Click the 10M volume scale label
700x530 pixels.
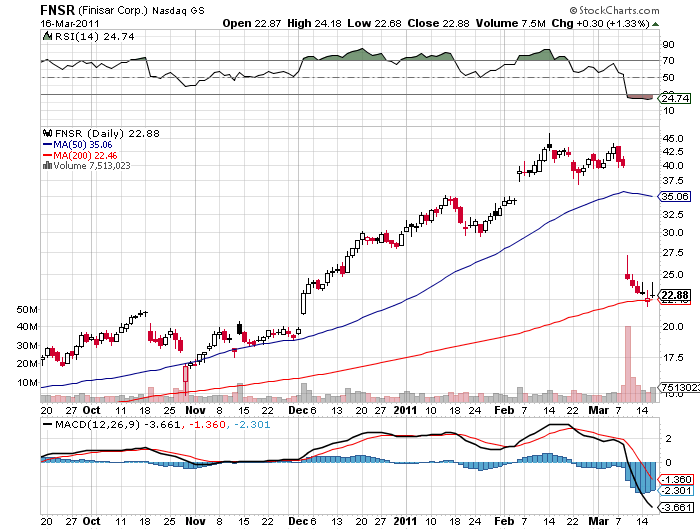(x=27, y=382)
